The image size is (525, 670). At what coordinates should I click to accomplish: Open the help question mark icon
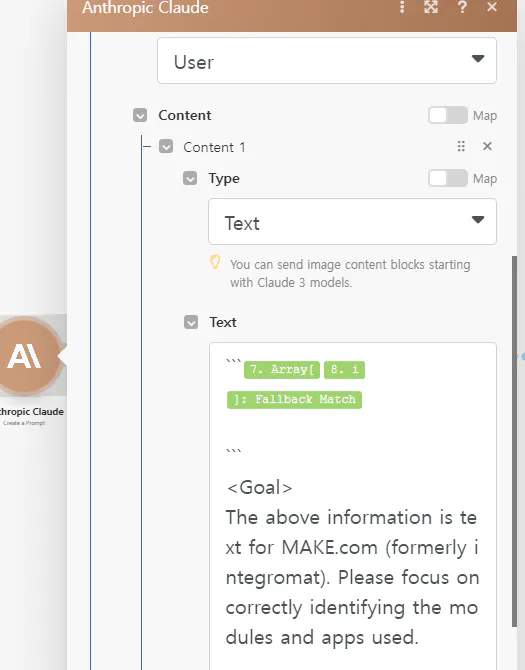(x=462, y=7)
